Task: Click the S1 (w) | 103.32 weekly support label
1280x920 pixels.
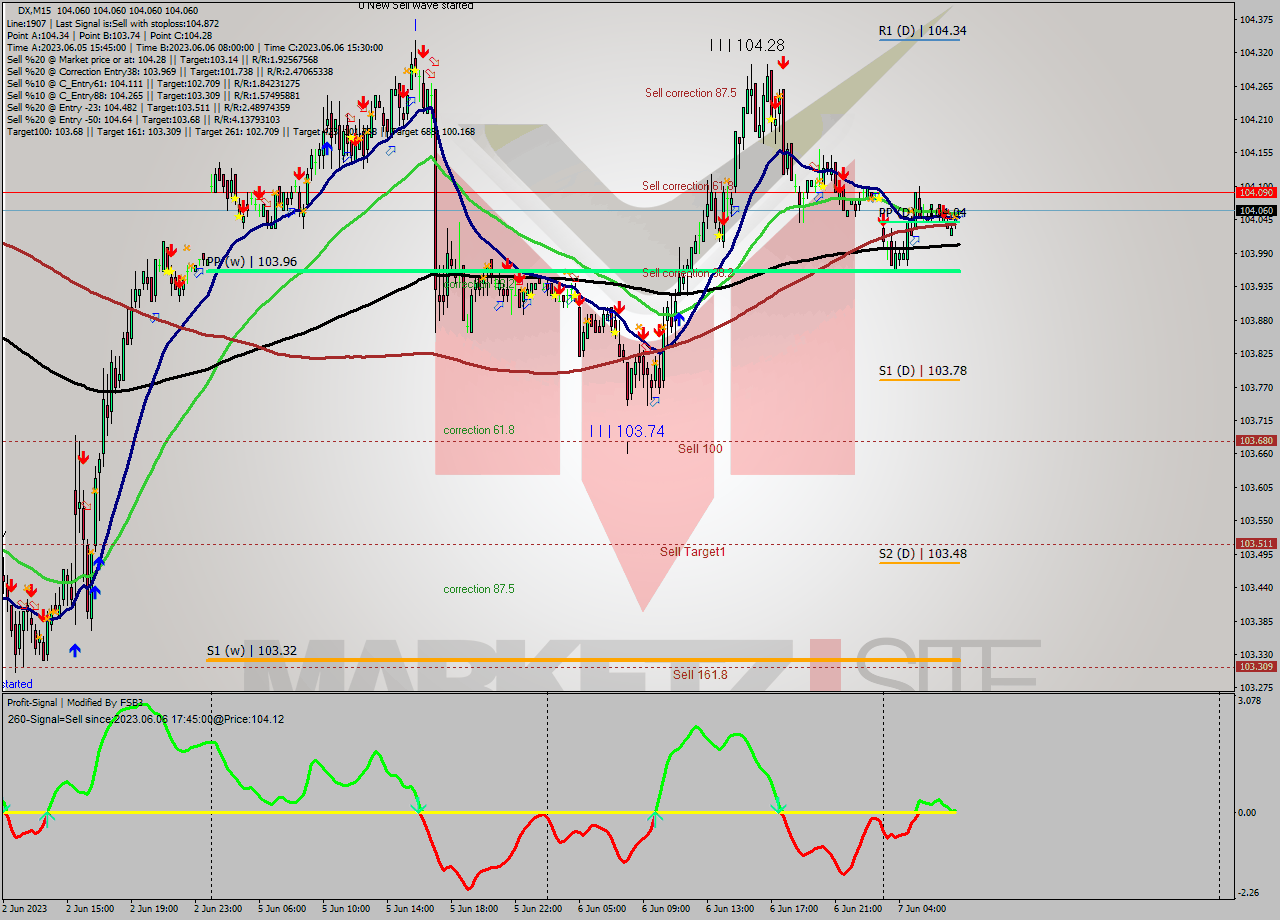Action: pyautogui.click(x=251, y=651)
